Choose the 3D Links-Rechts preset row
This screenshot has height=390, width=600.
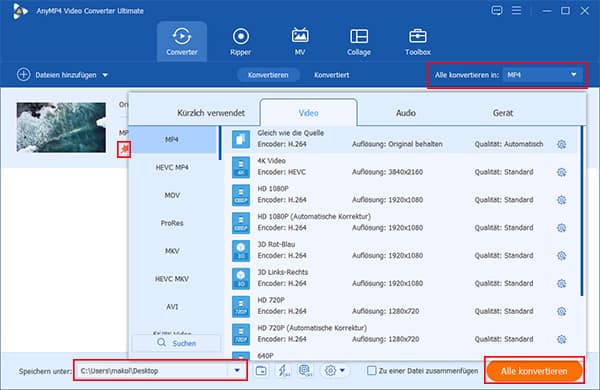(x=400, y=278)
